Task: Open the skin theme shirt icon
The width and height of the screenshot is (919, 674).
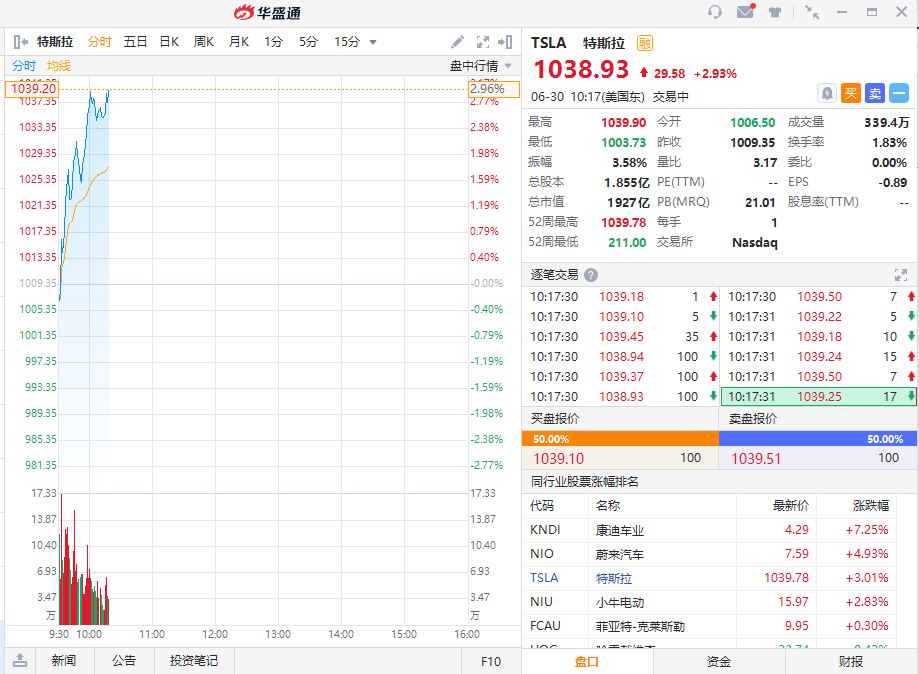Action: click(x=775, y=12)
